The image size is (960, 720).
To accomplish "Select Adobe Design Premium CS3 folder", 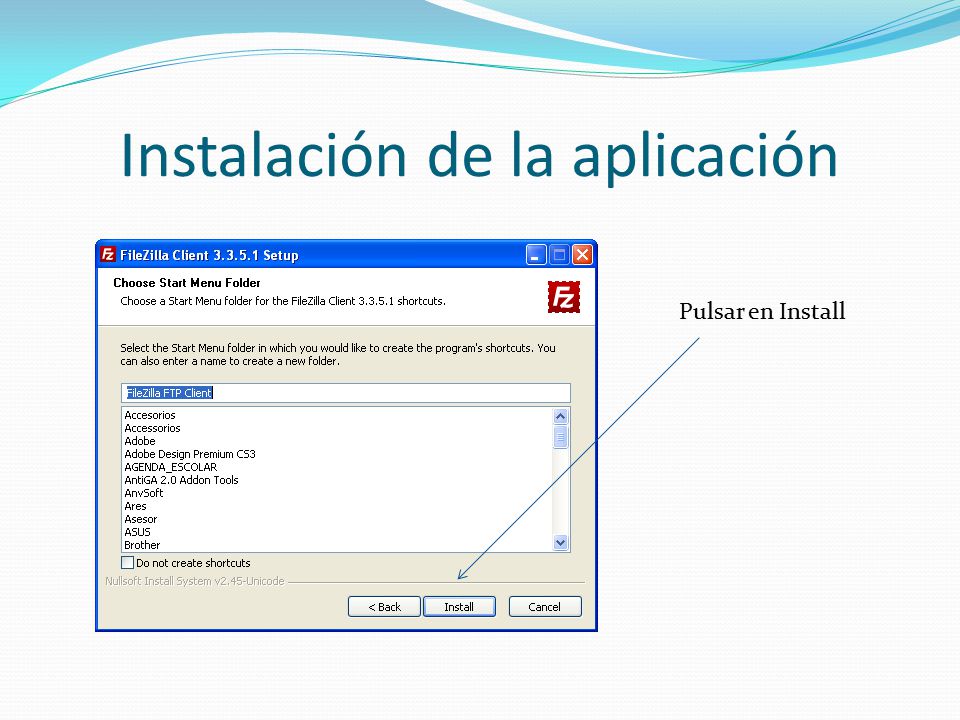I will click(x=190, y=454).
